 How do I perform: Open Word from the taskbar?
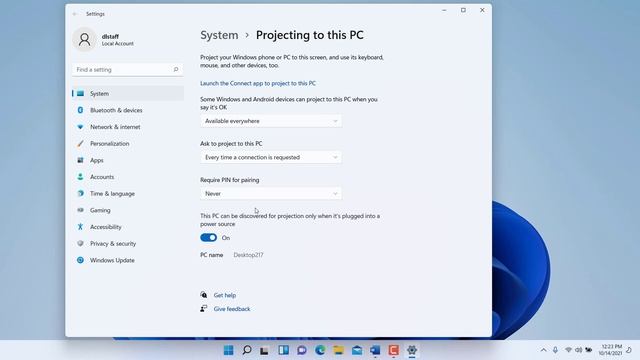click(x=375, y=350)
